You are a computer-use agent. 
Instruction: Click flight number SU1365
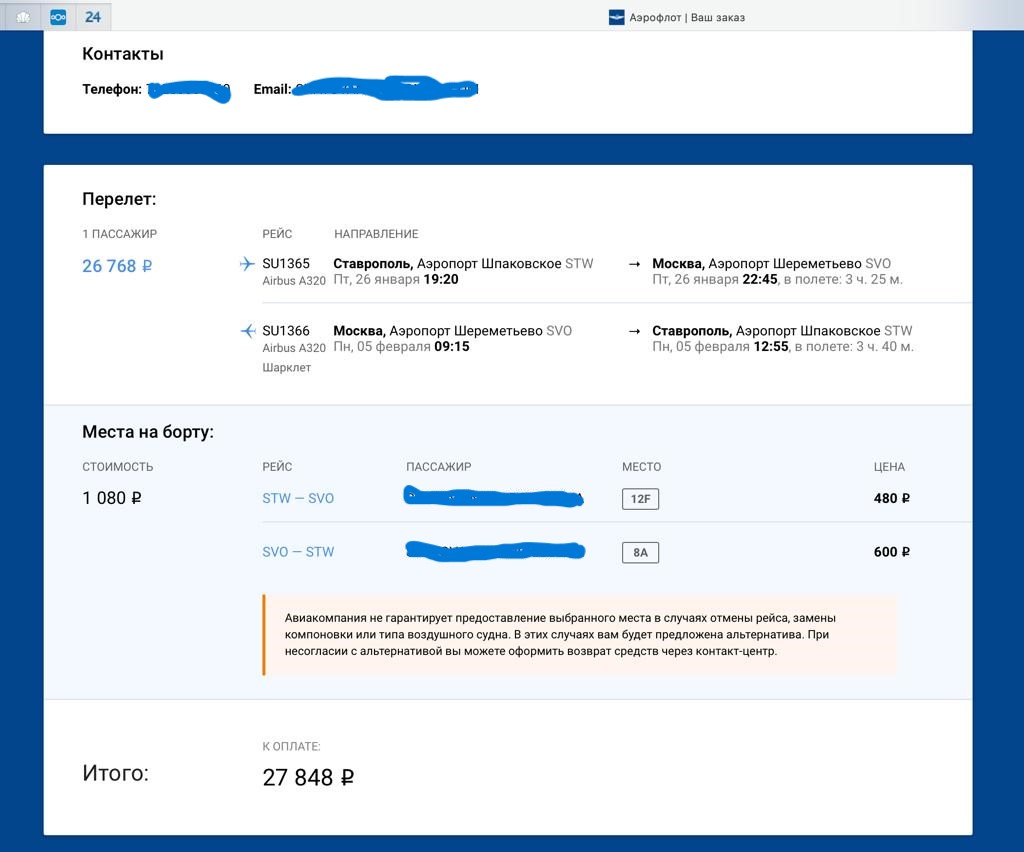coord(286,264)
